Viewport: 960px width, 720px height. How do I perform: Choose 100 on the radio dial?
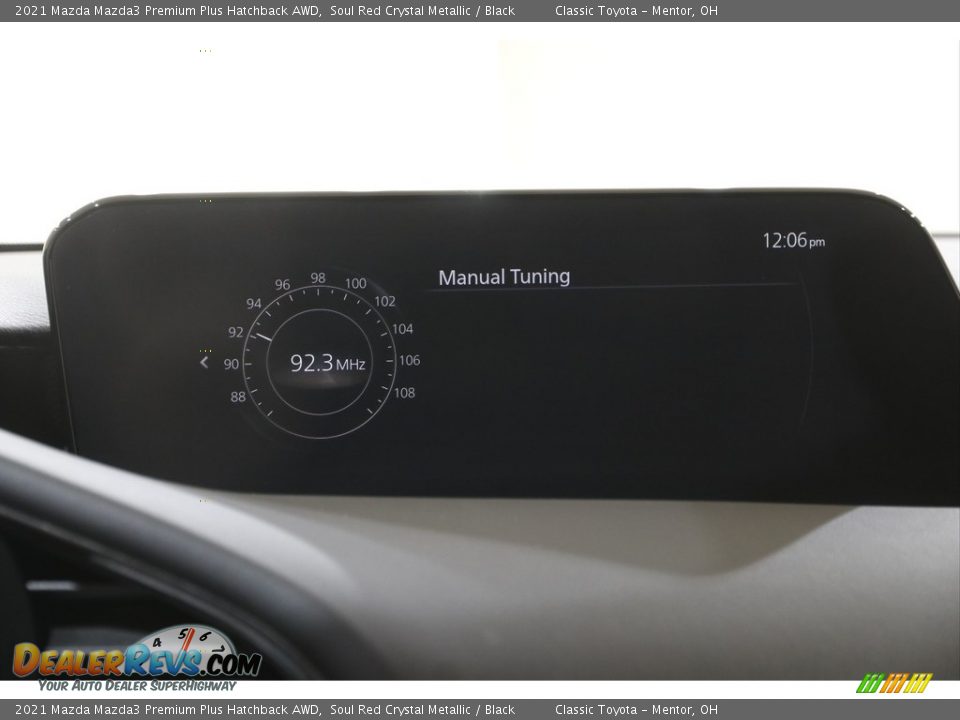tap(355, 283)
